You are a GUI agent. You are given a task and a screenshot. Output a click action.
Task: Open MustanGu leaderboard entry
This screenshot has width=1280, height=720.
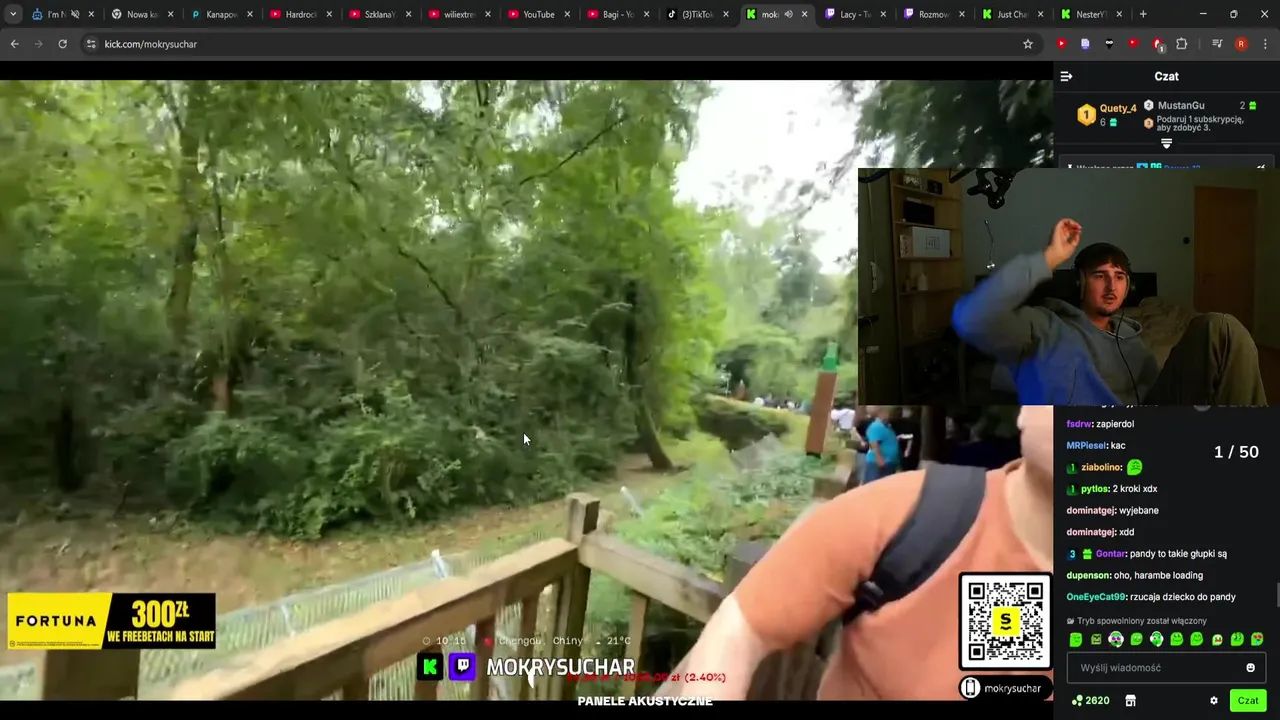pyautogui.click(x=1180, y=105)
